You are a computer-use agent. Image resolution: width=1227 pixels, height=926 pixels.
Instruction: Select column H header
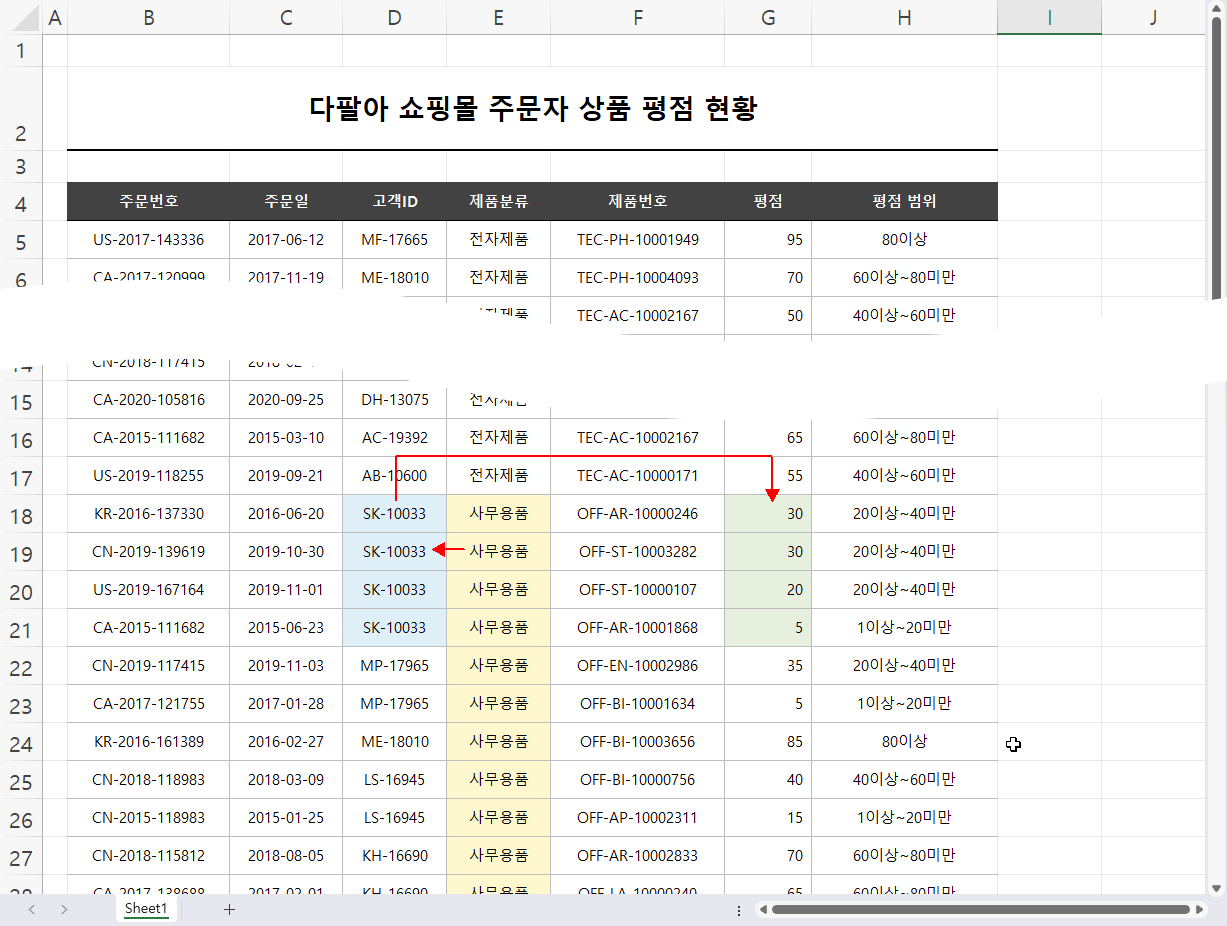(x=904, y=17)
